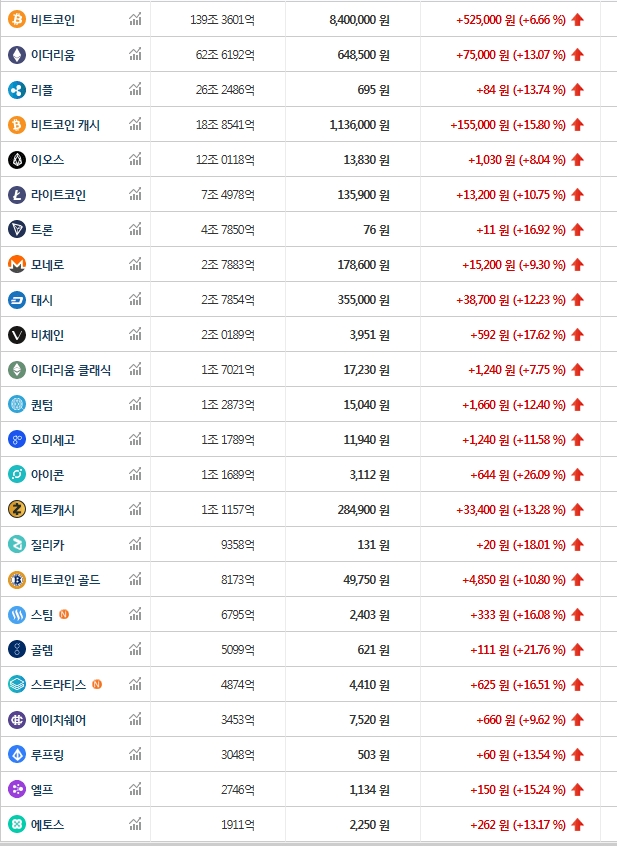This screenshot has height=846, width=617.
Task: Click the Zcash yellow logo icon
Action: [16, 510]
